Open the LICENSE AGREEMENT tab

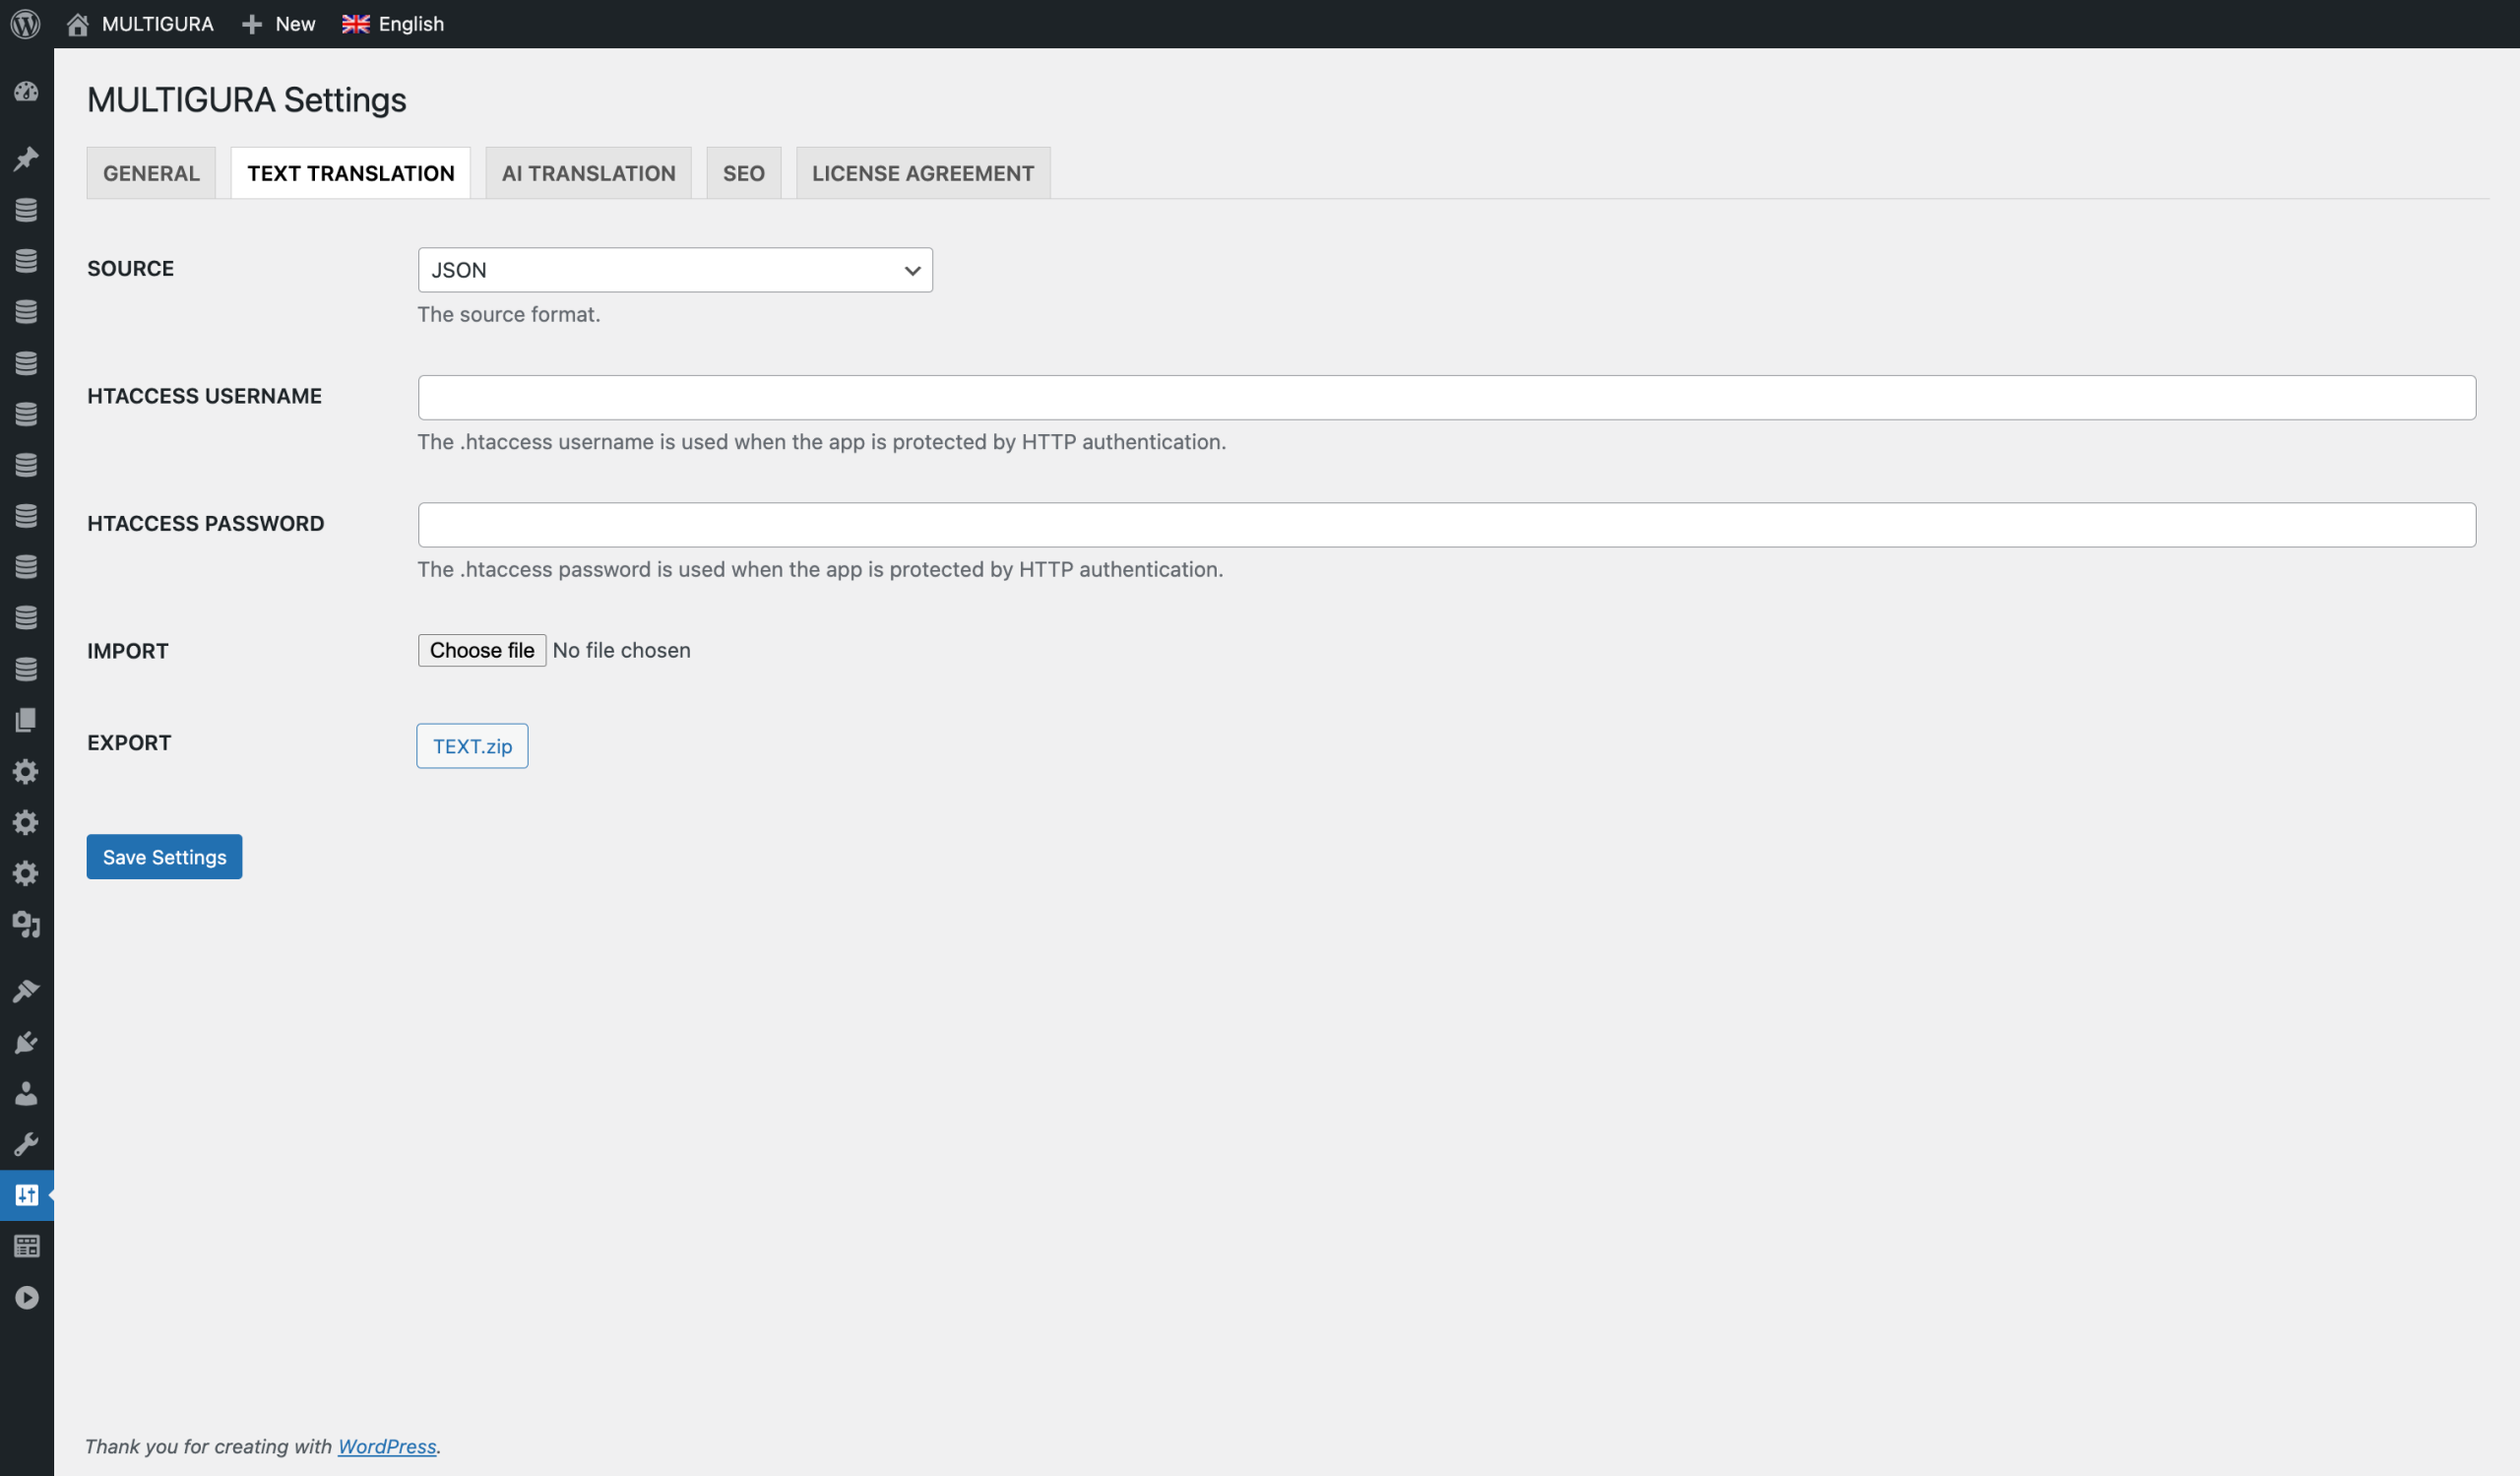[923, 173]
